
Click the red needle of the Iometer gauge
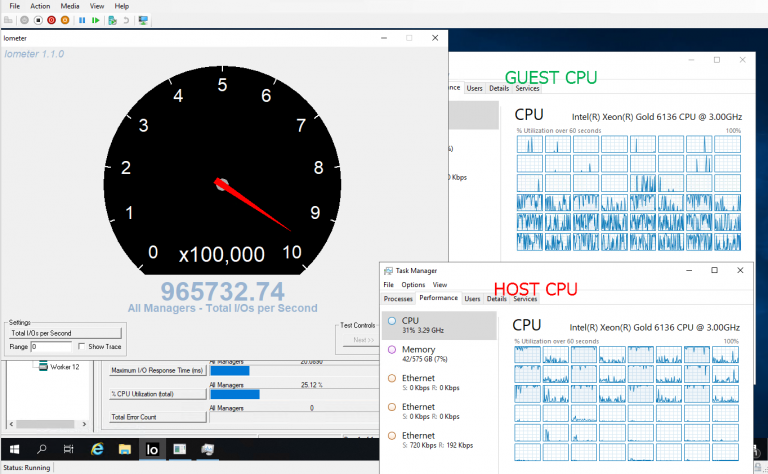tap(253, 206)
